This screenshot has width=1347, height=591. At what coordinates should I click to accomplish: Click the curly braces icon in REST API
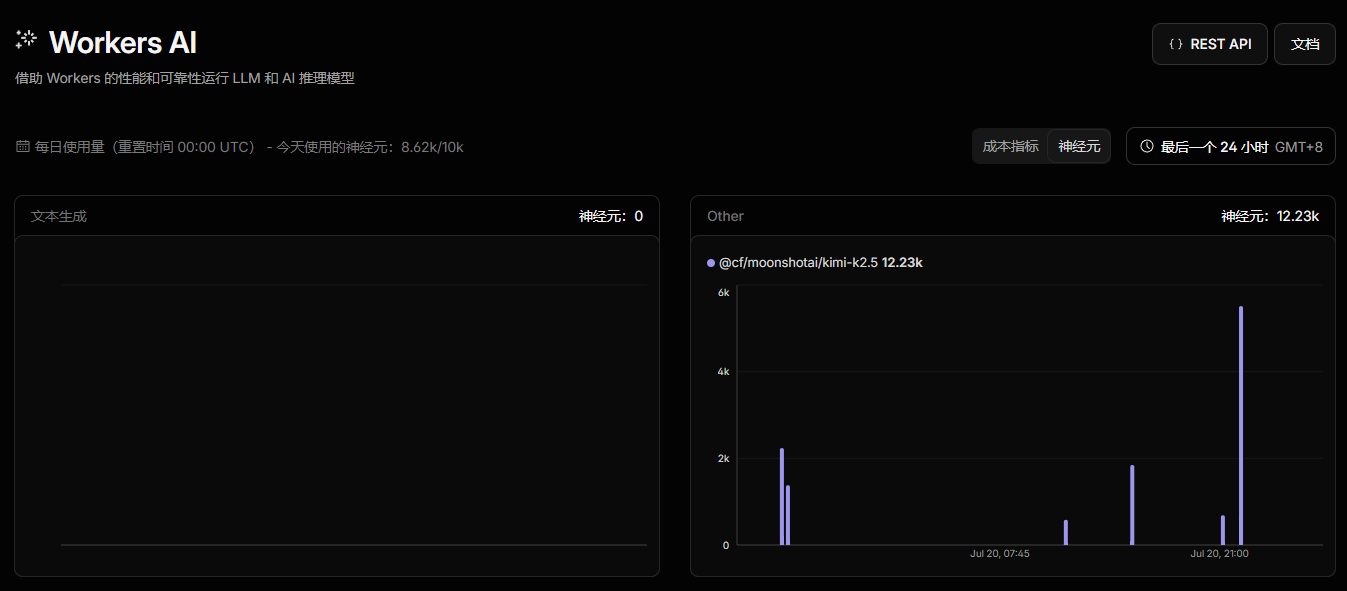coord(1176,44)
